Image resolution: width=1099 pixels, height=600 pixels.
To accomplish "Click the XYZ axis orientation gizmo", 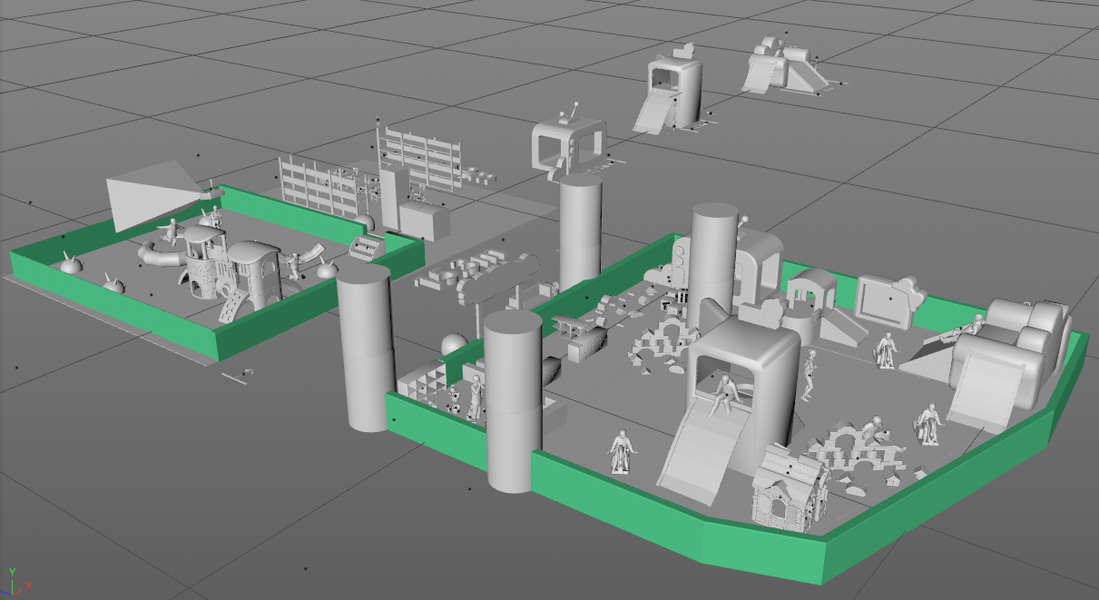I will pyautogui.click(x=15, y=582).
